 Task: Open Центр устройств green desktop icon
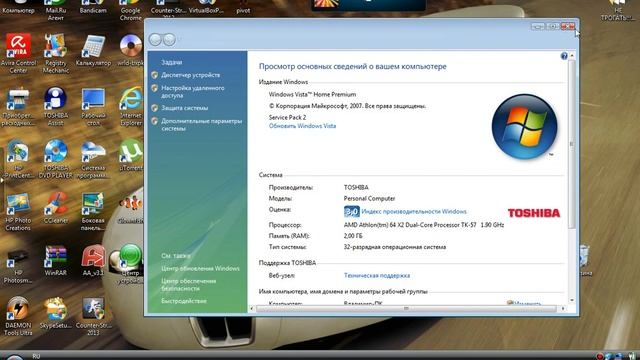pyautogui.click(x=131, y=264)
